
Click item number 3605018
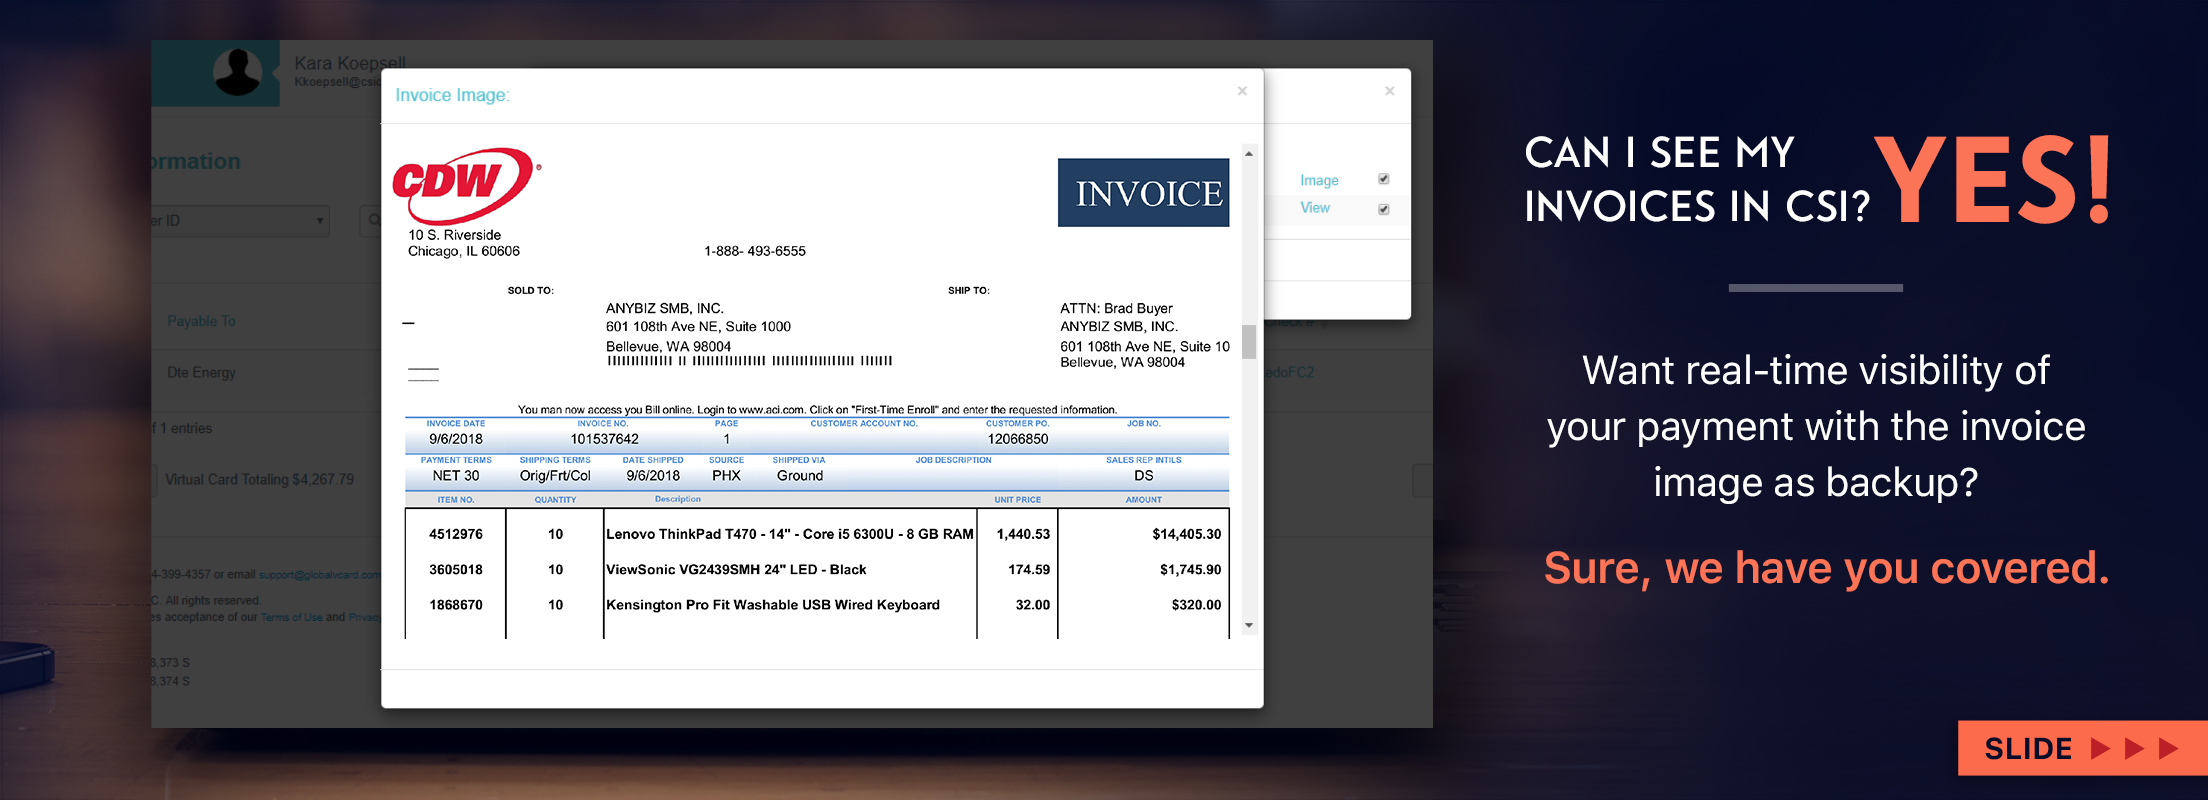click(456, 570)
